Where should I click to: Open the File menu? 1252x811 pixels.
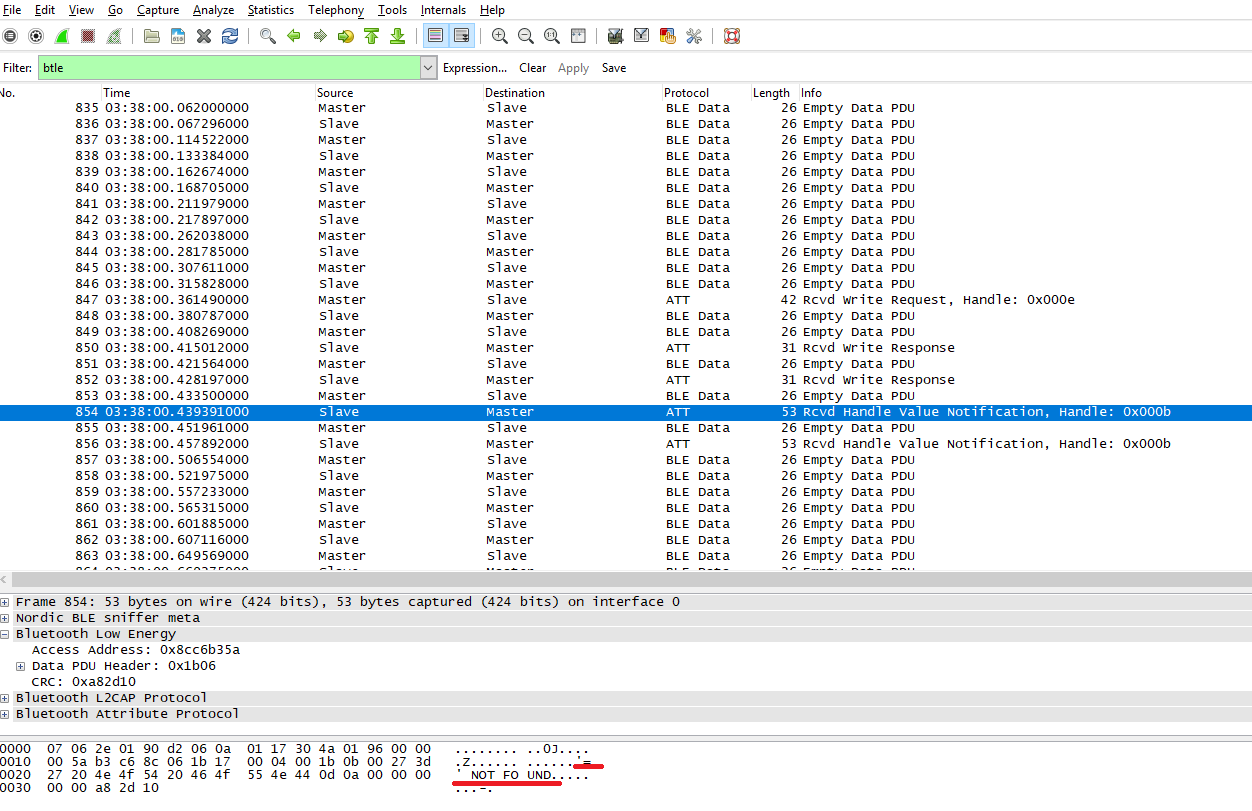click(11, 10)
